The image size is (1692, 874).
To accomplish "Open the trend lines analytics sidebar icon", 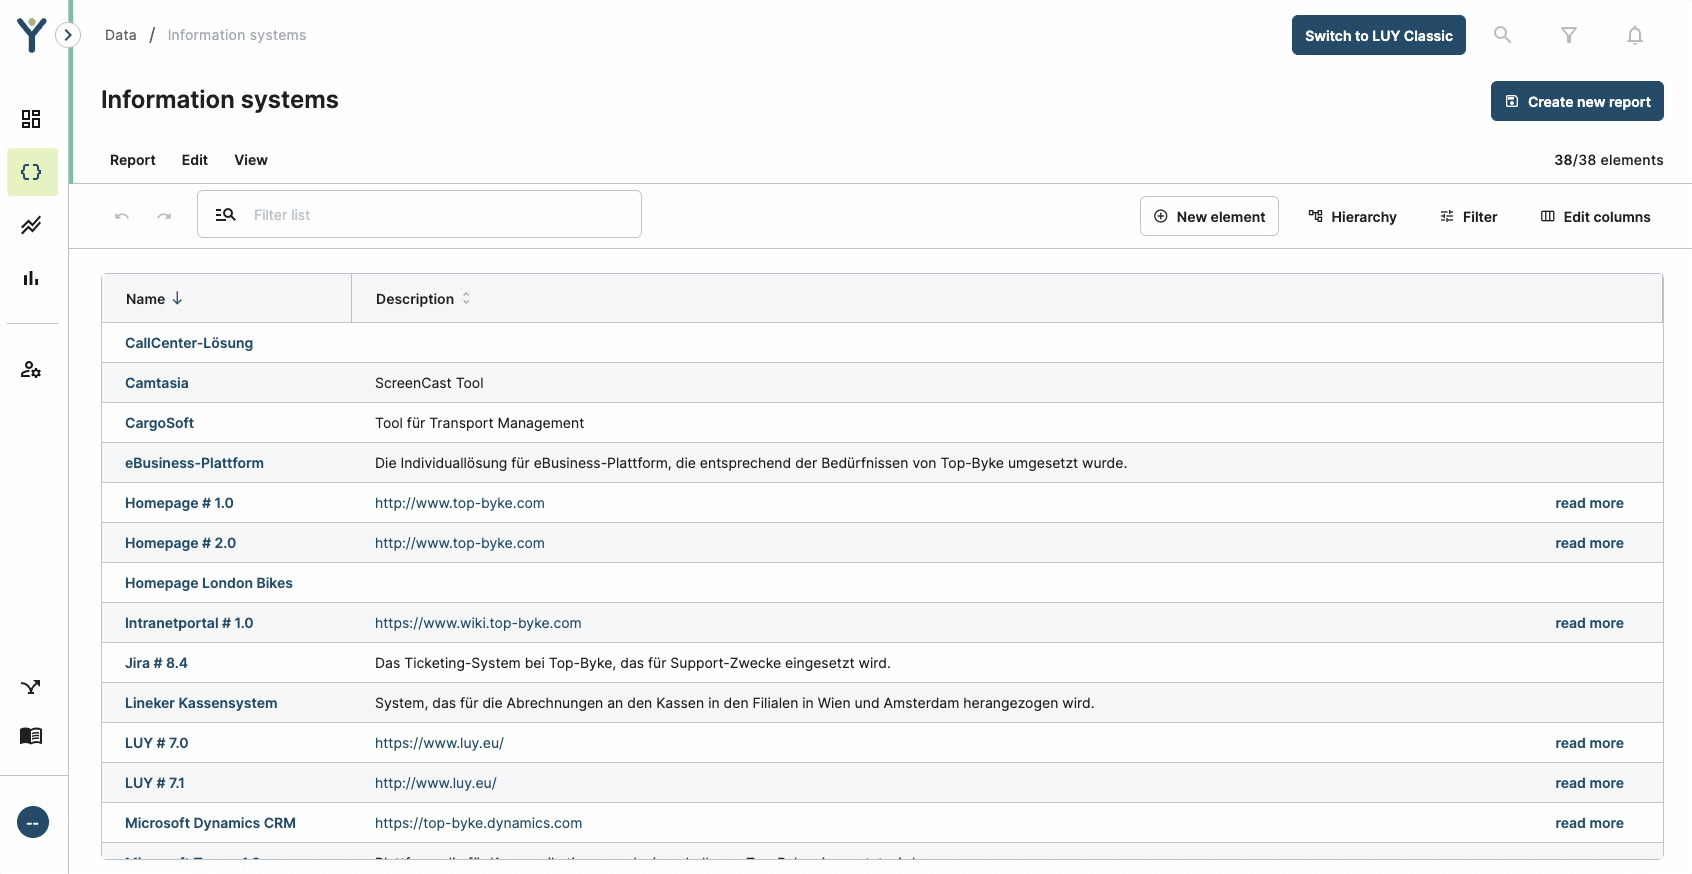I will coord(31,225).
